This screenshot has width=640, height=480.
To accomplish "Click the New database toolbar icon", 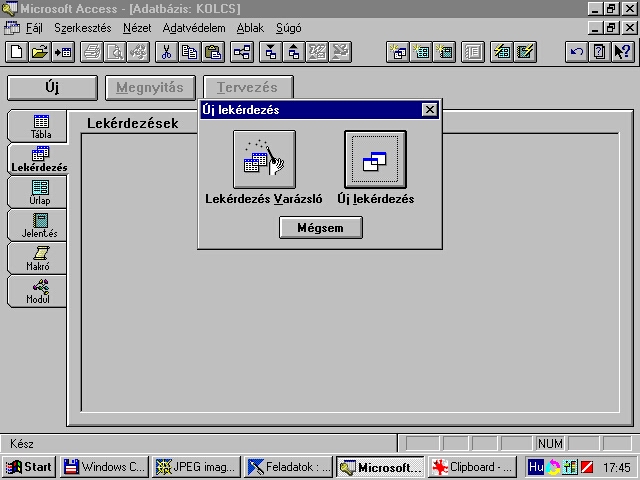I will 16,52.
